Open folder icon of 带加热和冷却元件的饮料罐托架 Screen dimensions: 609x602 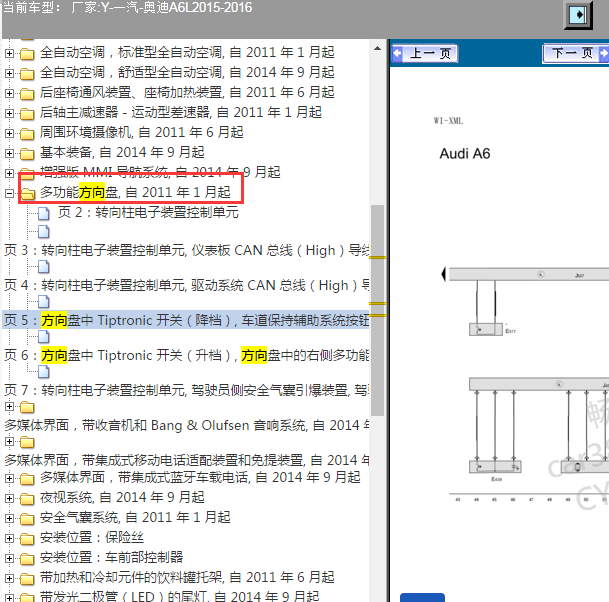pyautogui.click(x=27, y=579)
